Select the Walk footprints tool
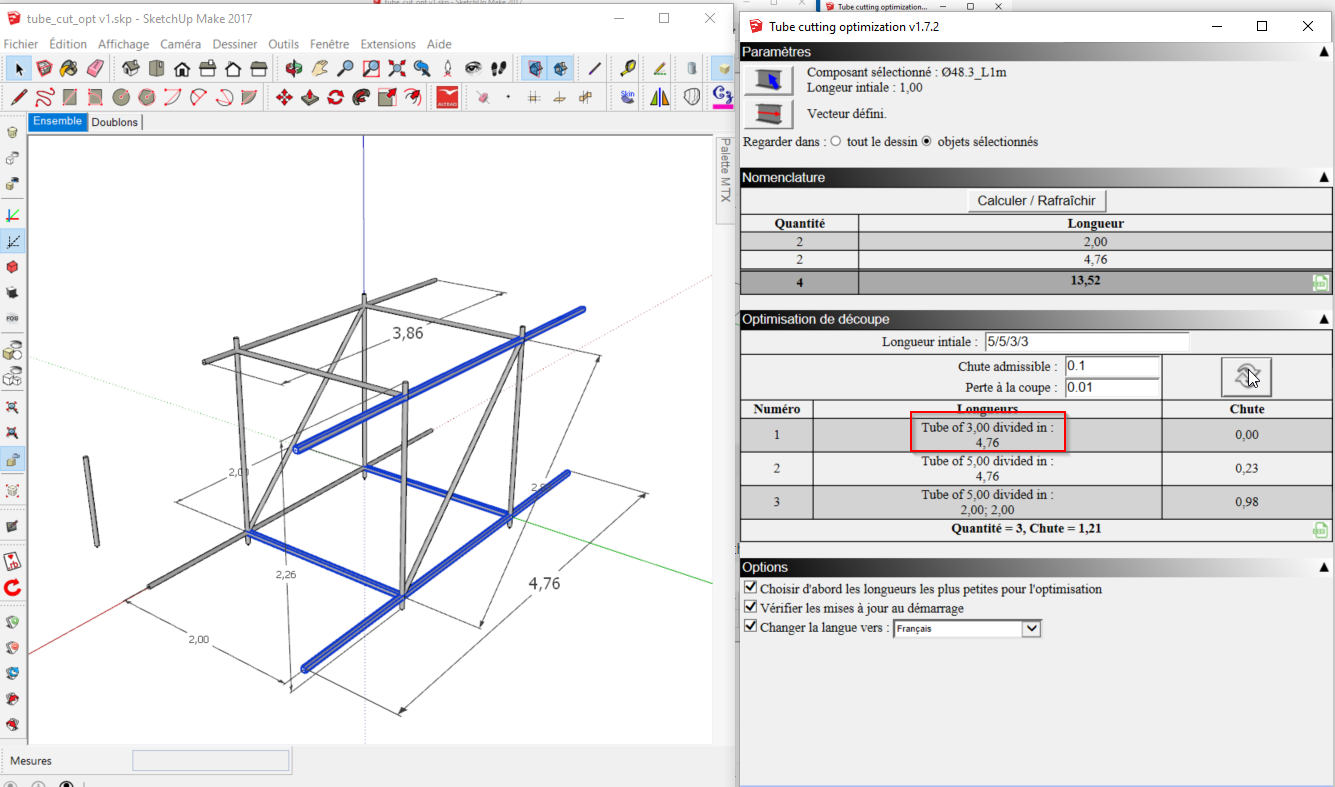The image size is (1335, 787). point(499,68)
